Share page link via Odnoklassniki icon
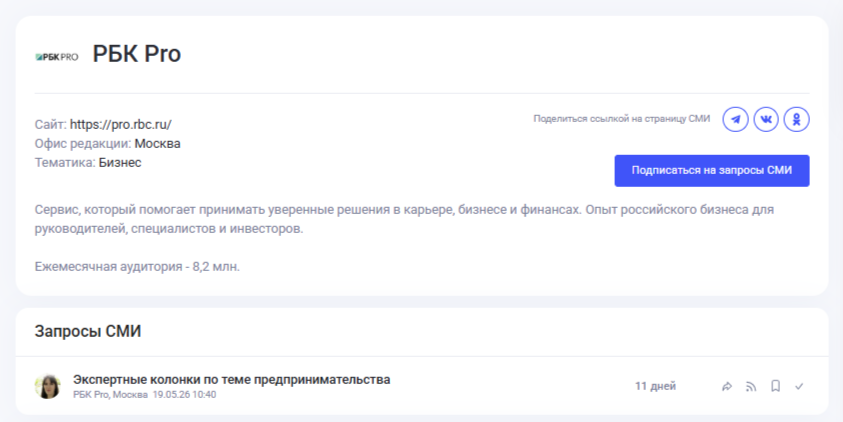 (x=797, y=119)
